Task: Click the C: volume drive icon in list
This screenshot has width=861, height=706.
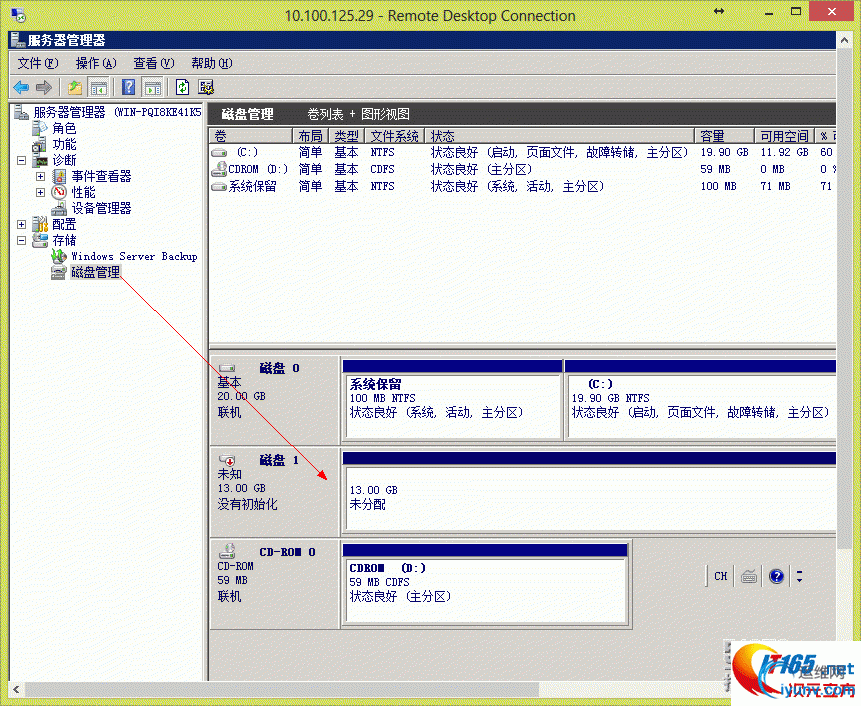Action: 219,152
